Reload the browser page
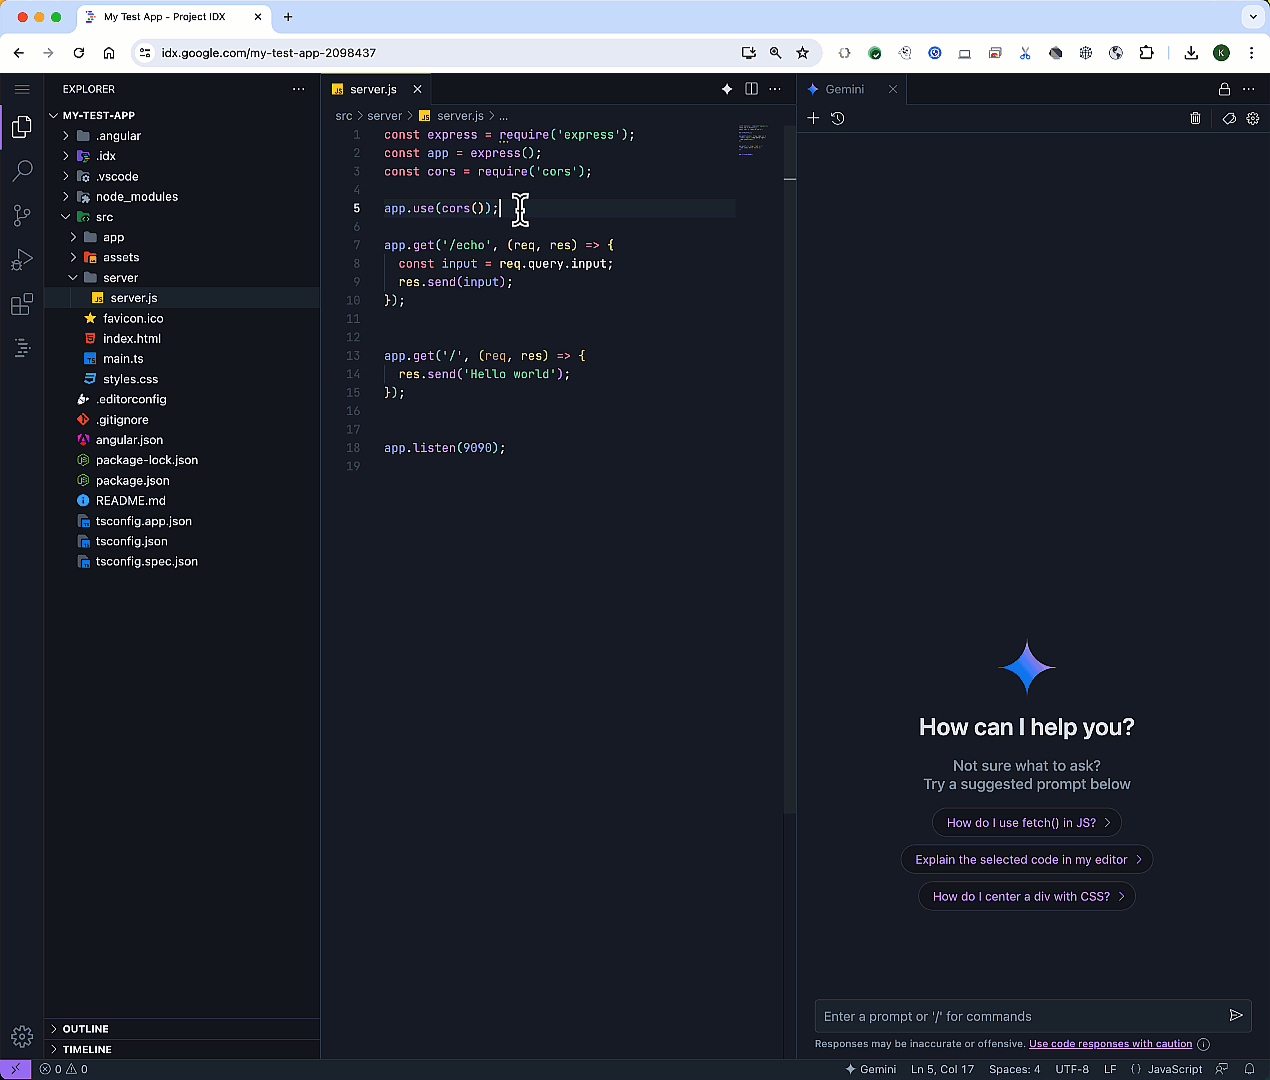This screenshot has height=1080, width=1270. click(x=79, y=53)
